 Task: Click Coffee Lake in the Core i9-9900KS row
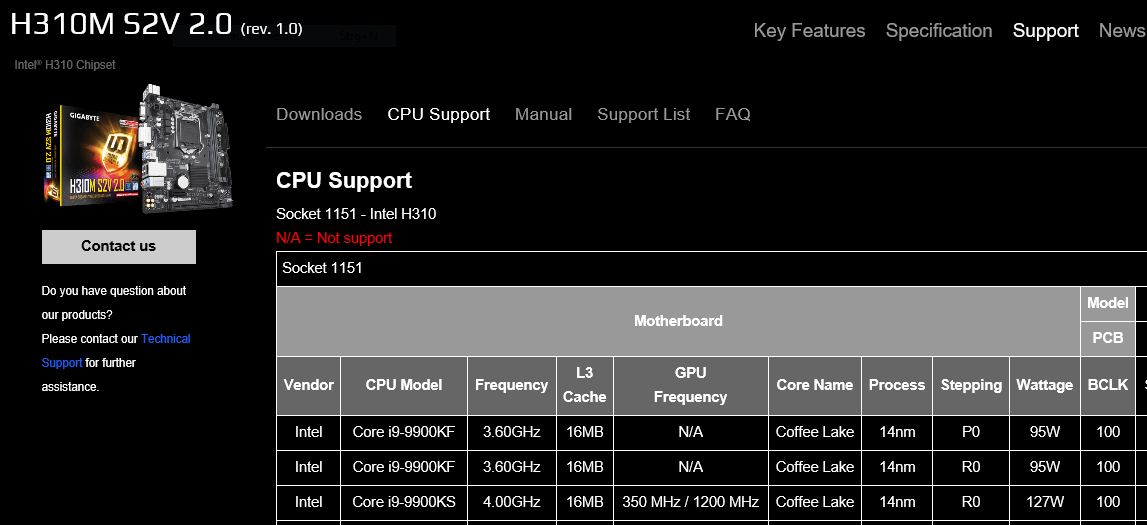pos(815,502)
